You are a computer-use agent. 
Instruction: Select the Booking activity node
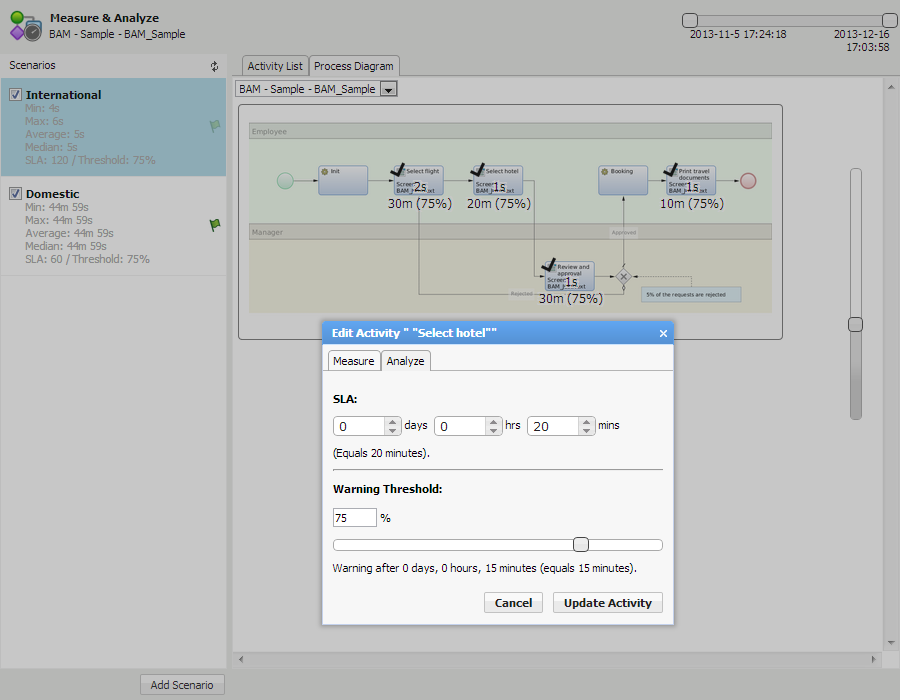click(623, 180)
